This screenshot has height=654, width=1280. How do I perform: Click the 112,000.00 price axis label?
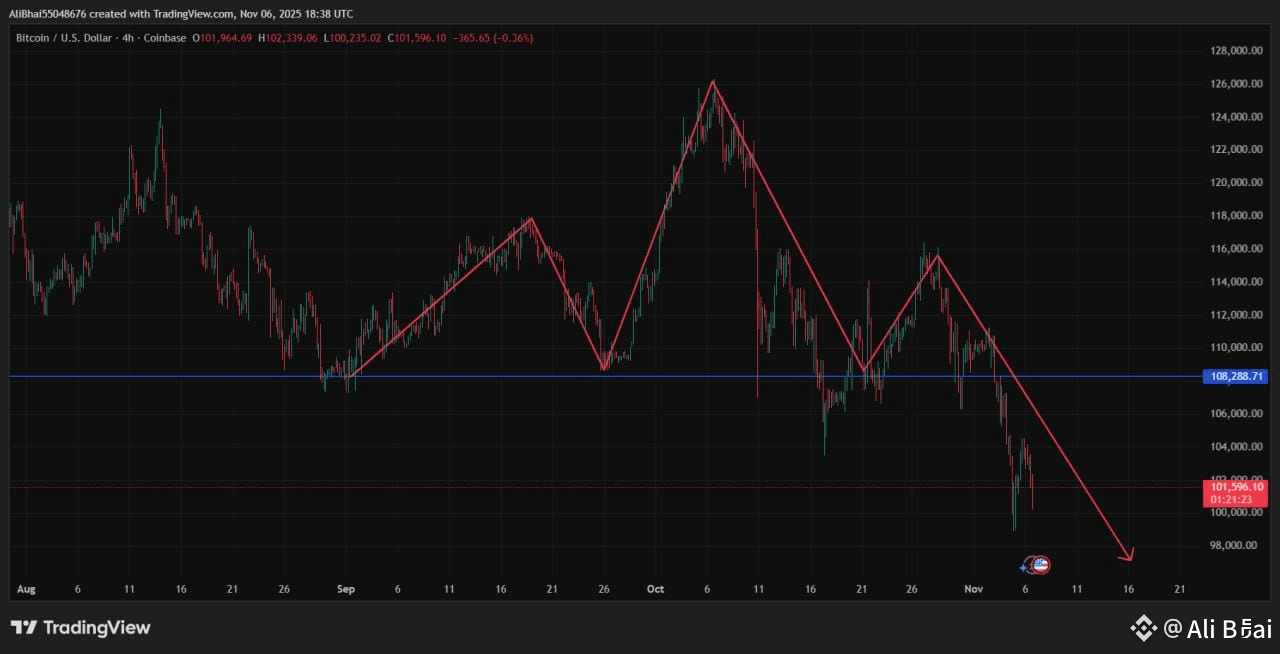(x=1236, y=315)
